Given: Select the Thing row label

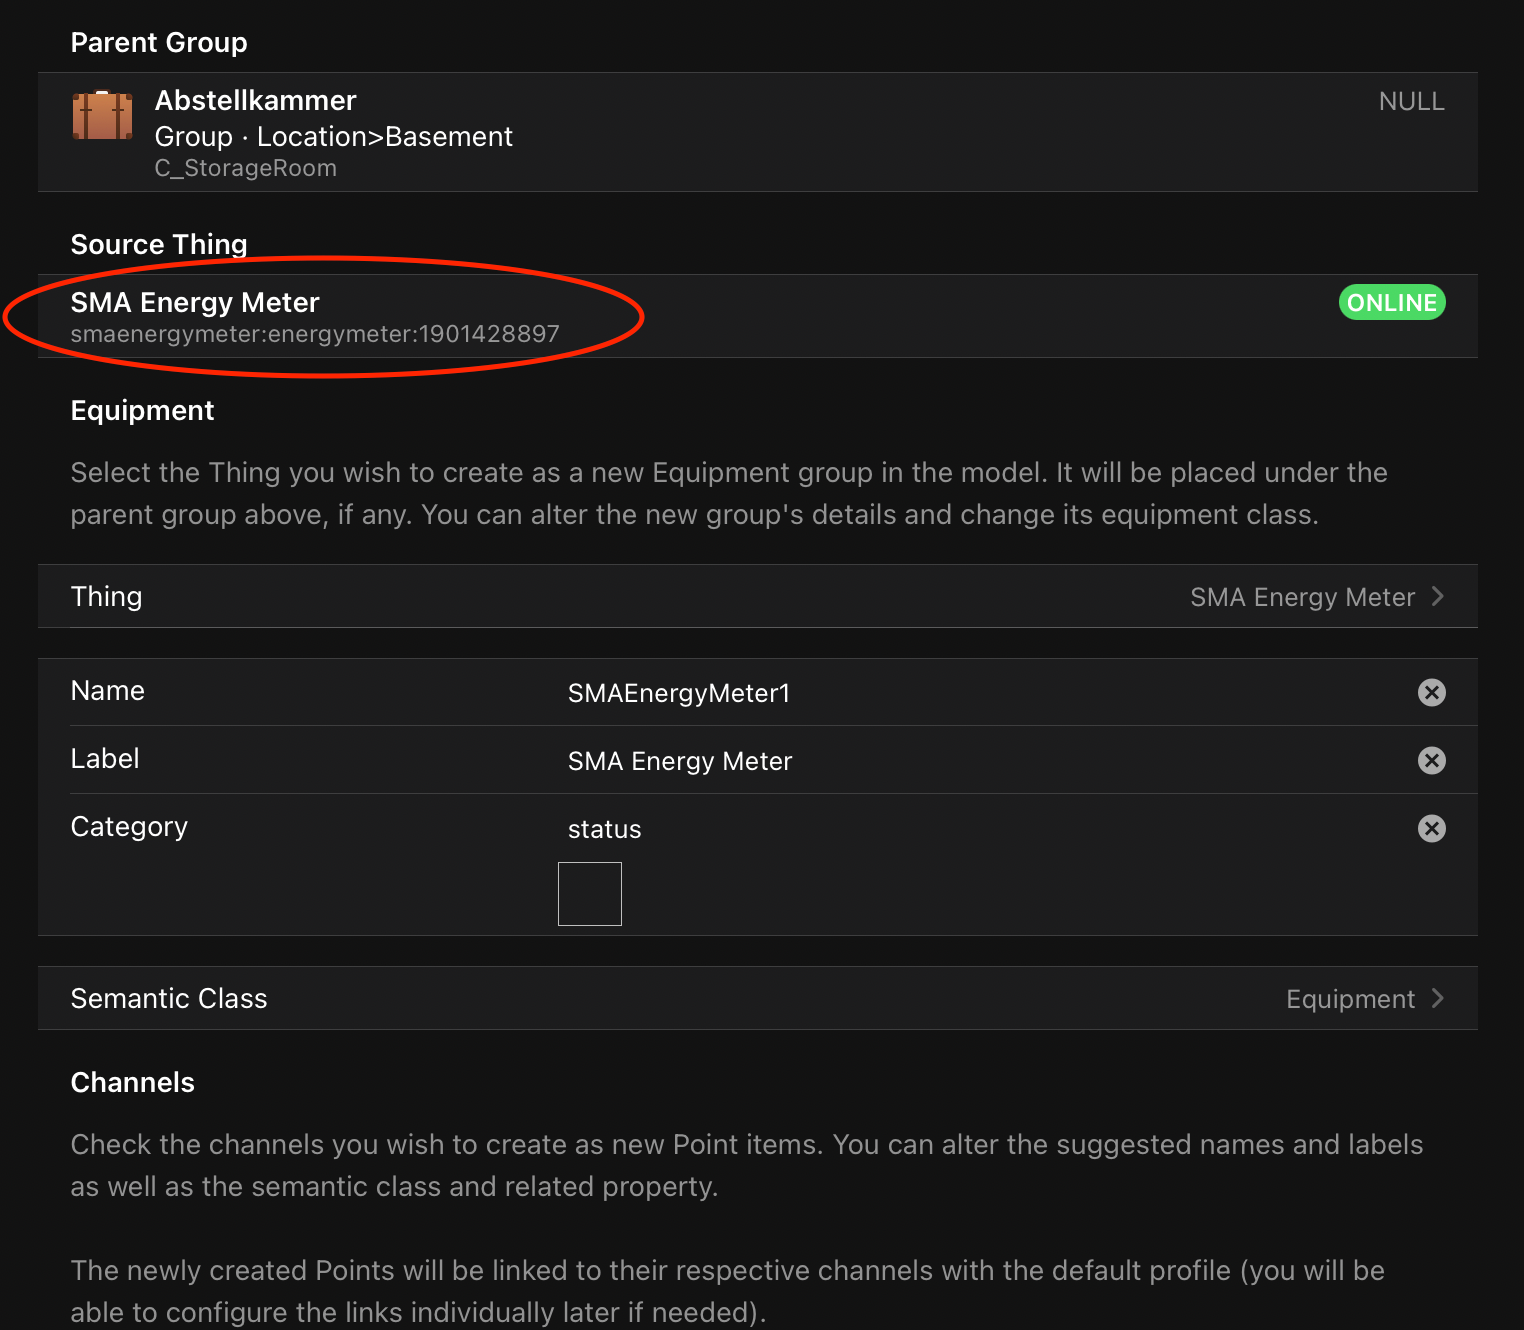Looking at the screenshot, I should [106, 596].
